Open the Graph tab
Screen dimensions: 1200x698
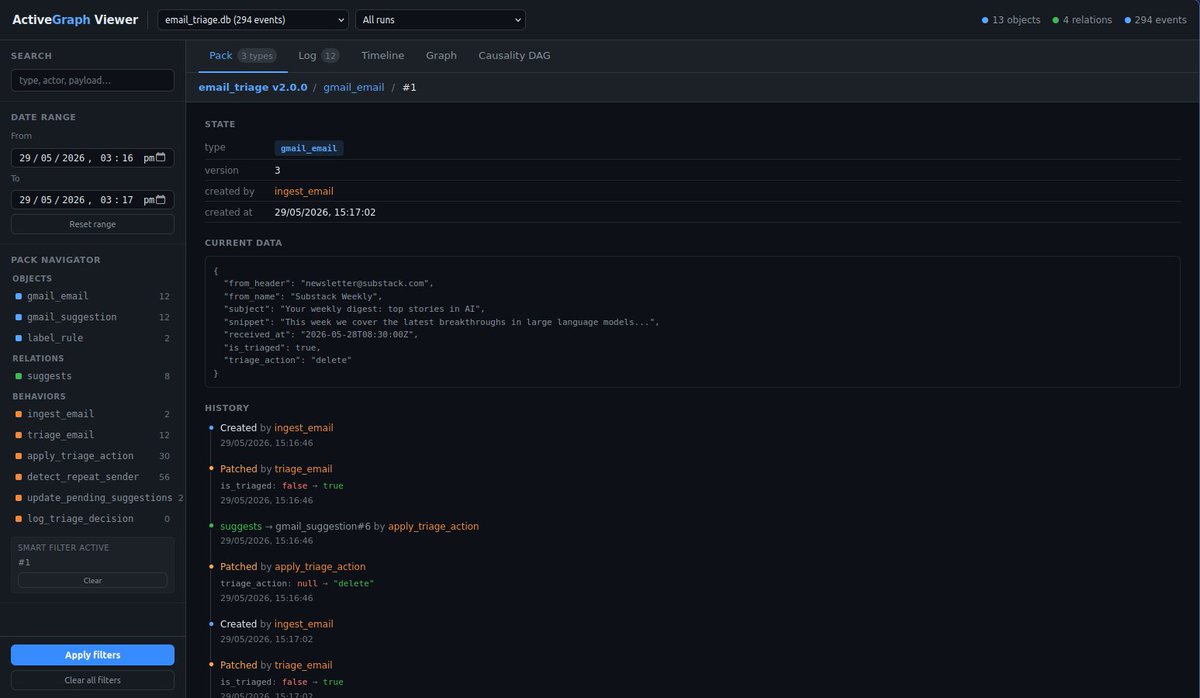tap(441, 56)
